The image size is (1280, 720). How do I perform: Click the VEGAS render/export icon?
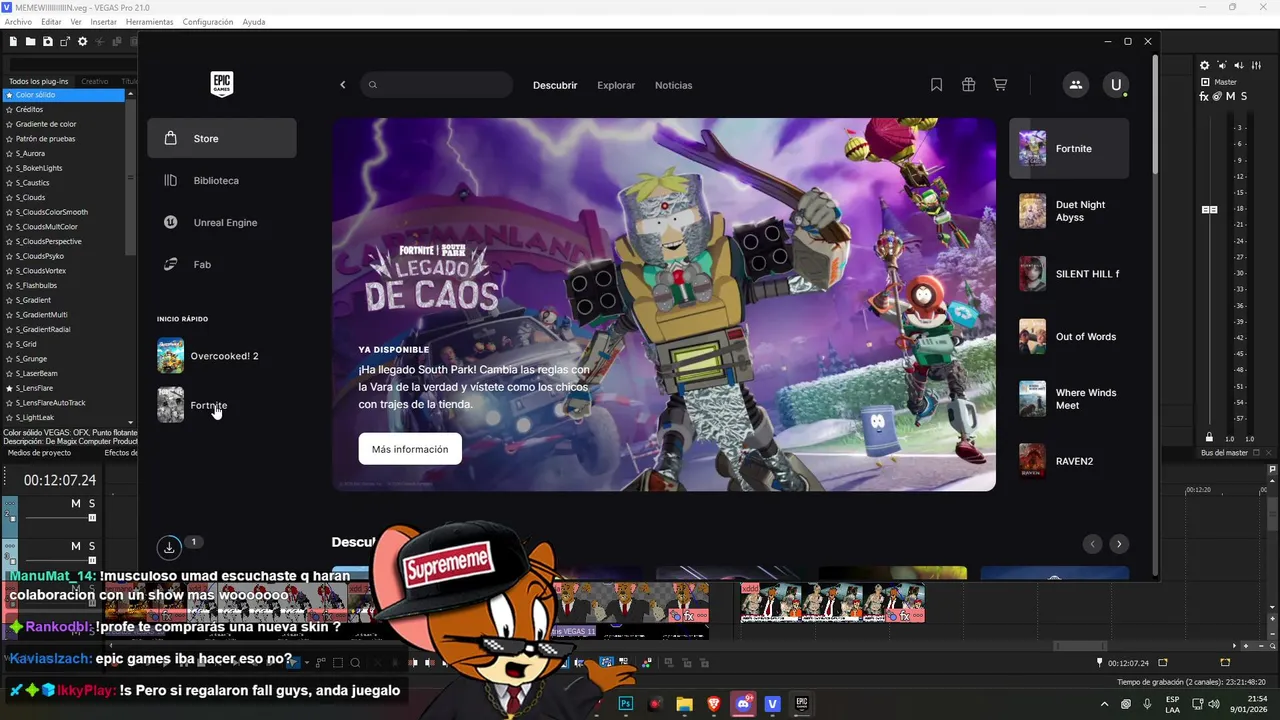click(65, 41)
